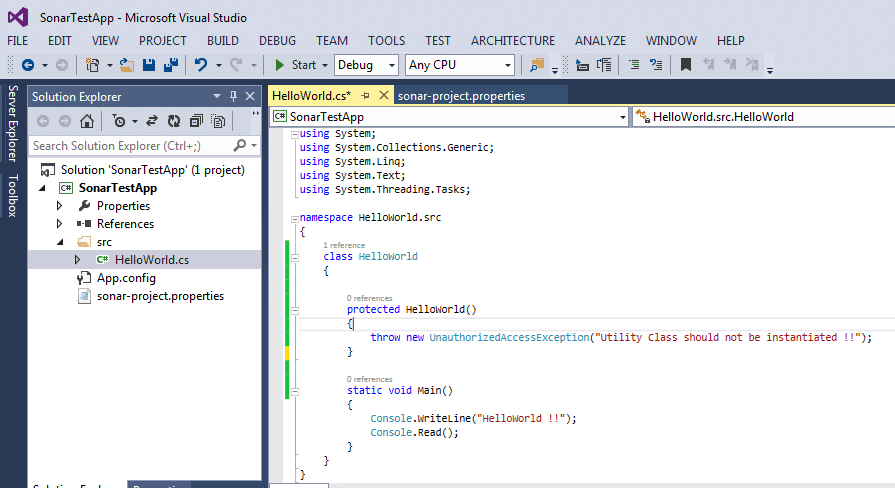Screen dimensions: 895x488
Task: Open the HelloWorld.src.HelloWorld type dropdown
Action: click(x=764, y=116)
